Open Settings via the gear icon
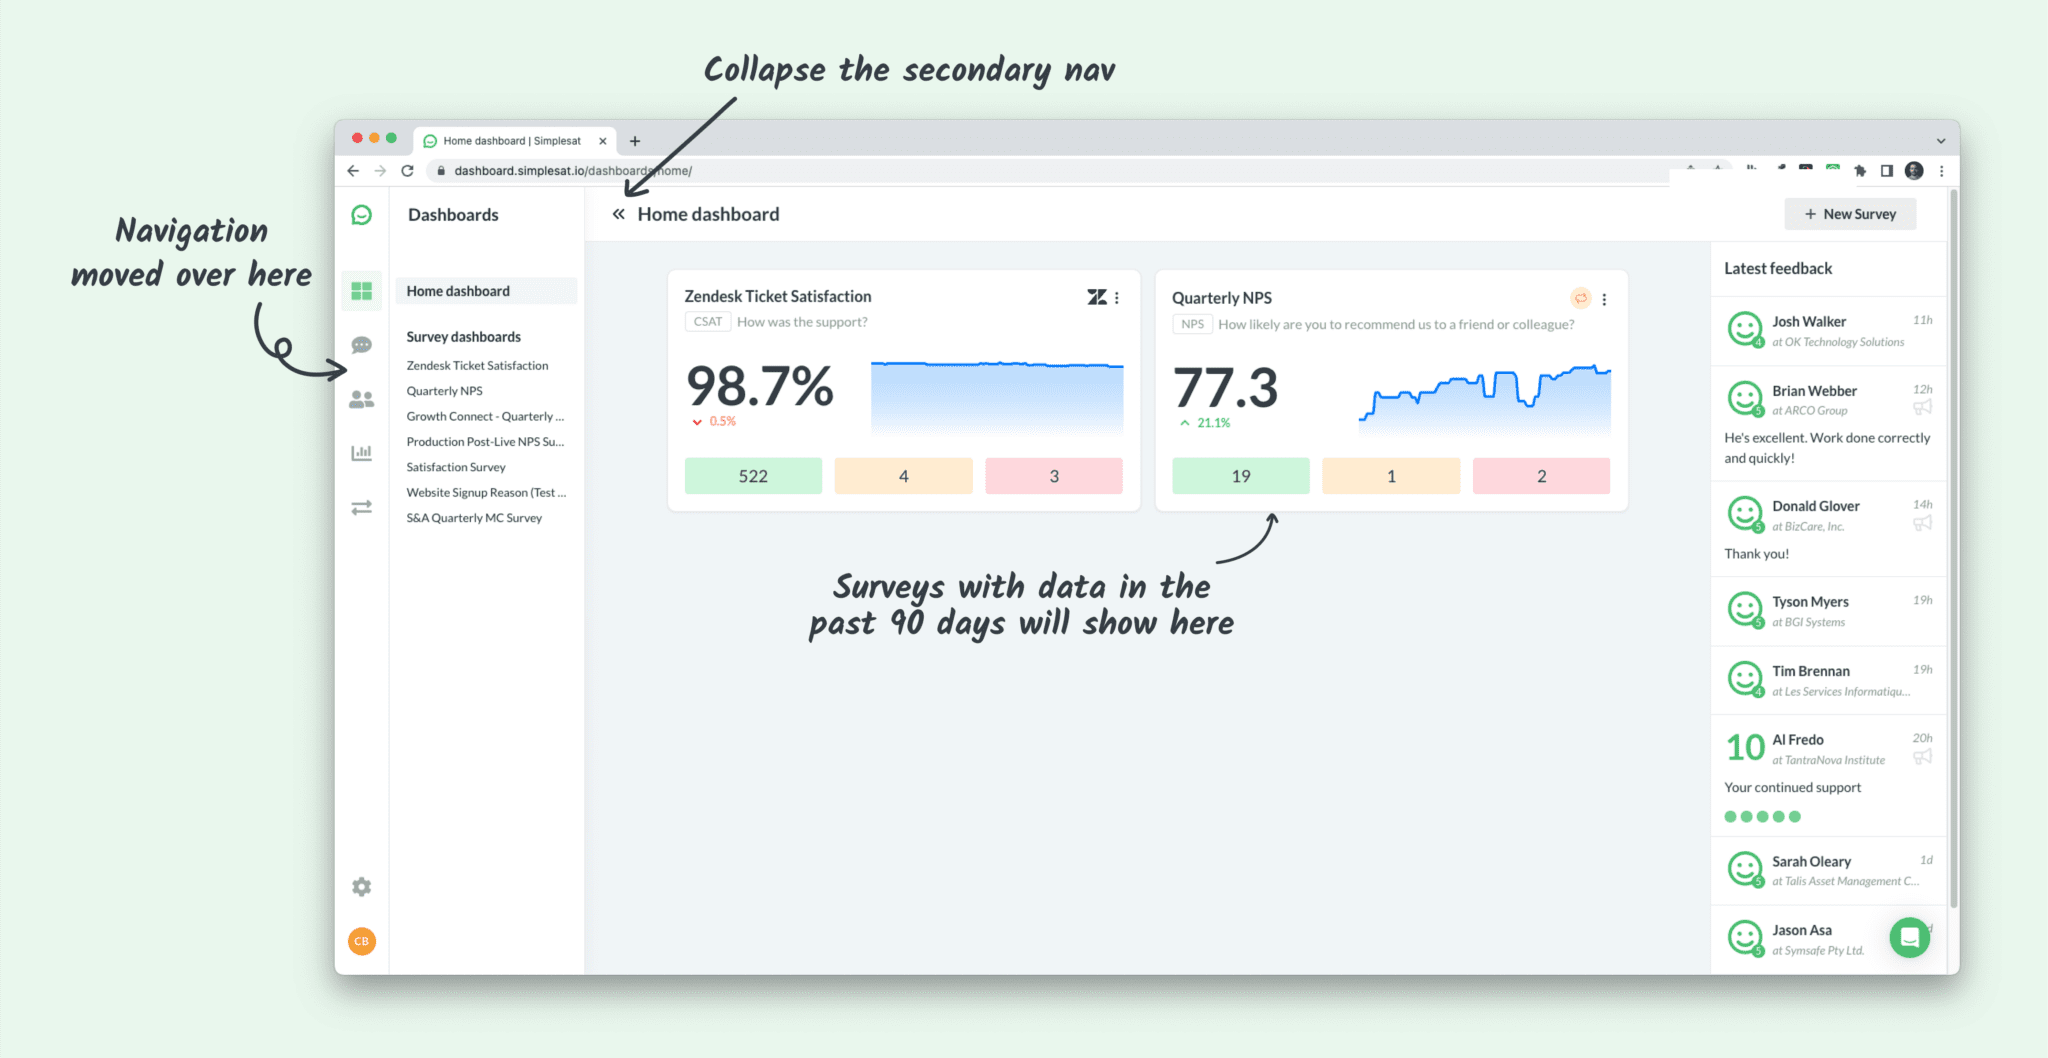 (x=361, y=886)
